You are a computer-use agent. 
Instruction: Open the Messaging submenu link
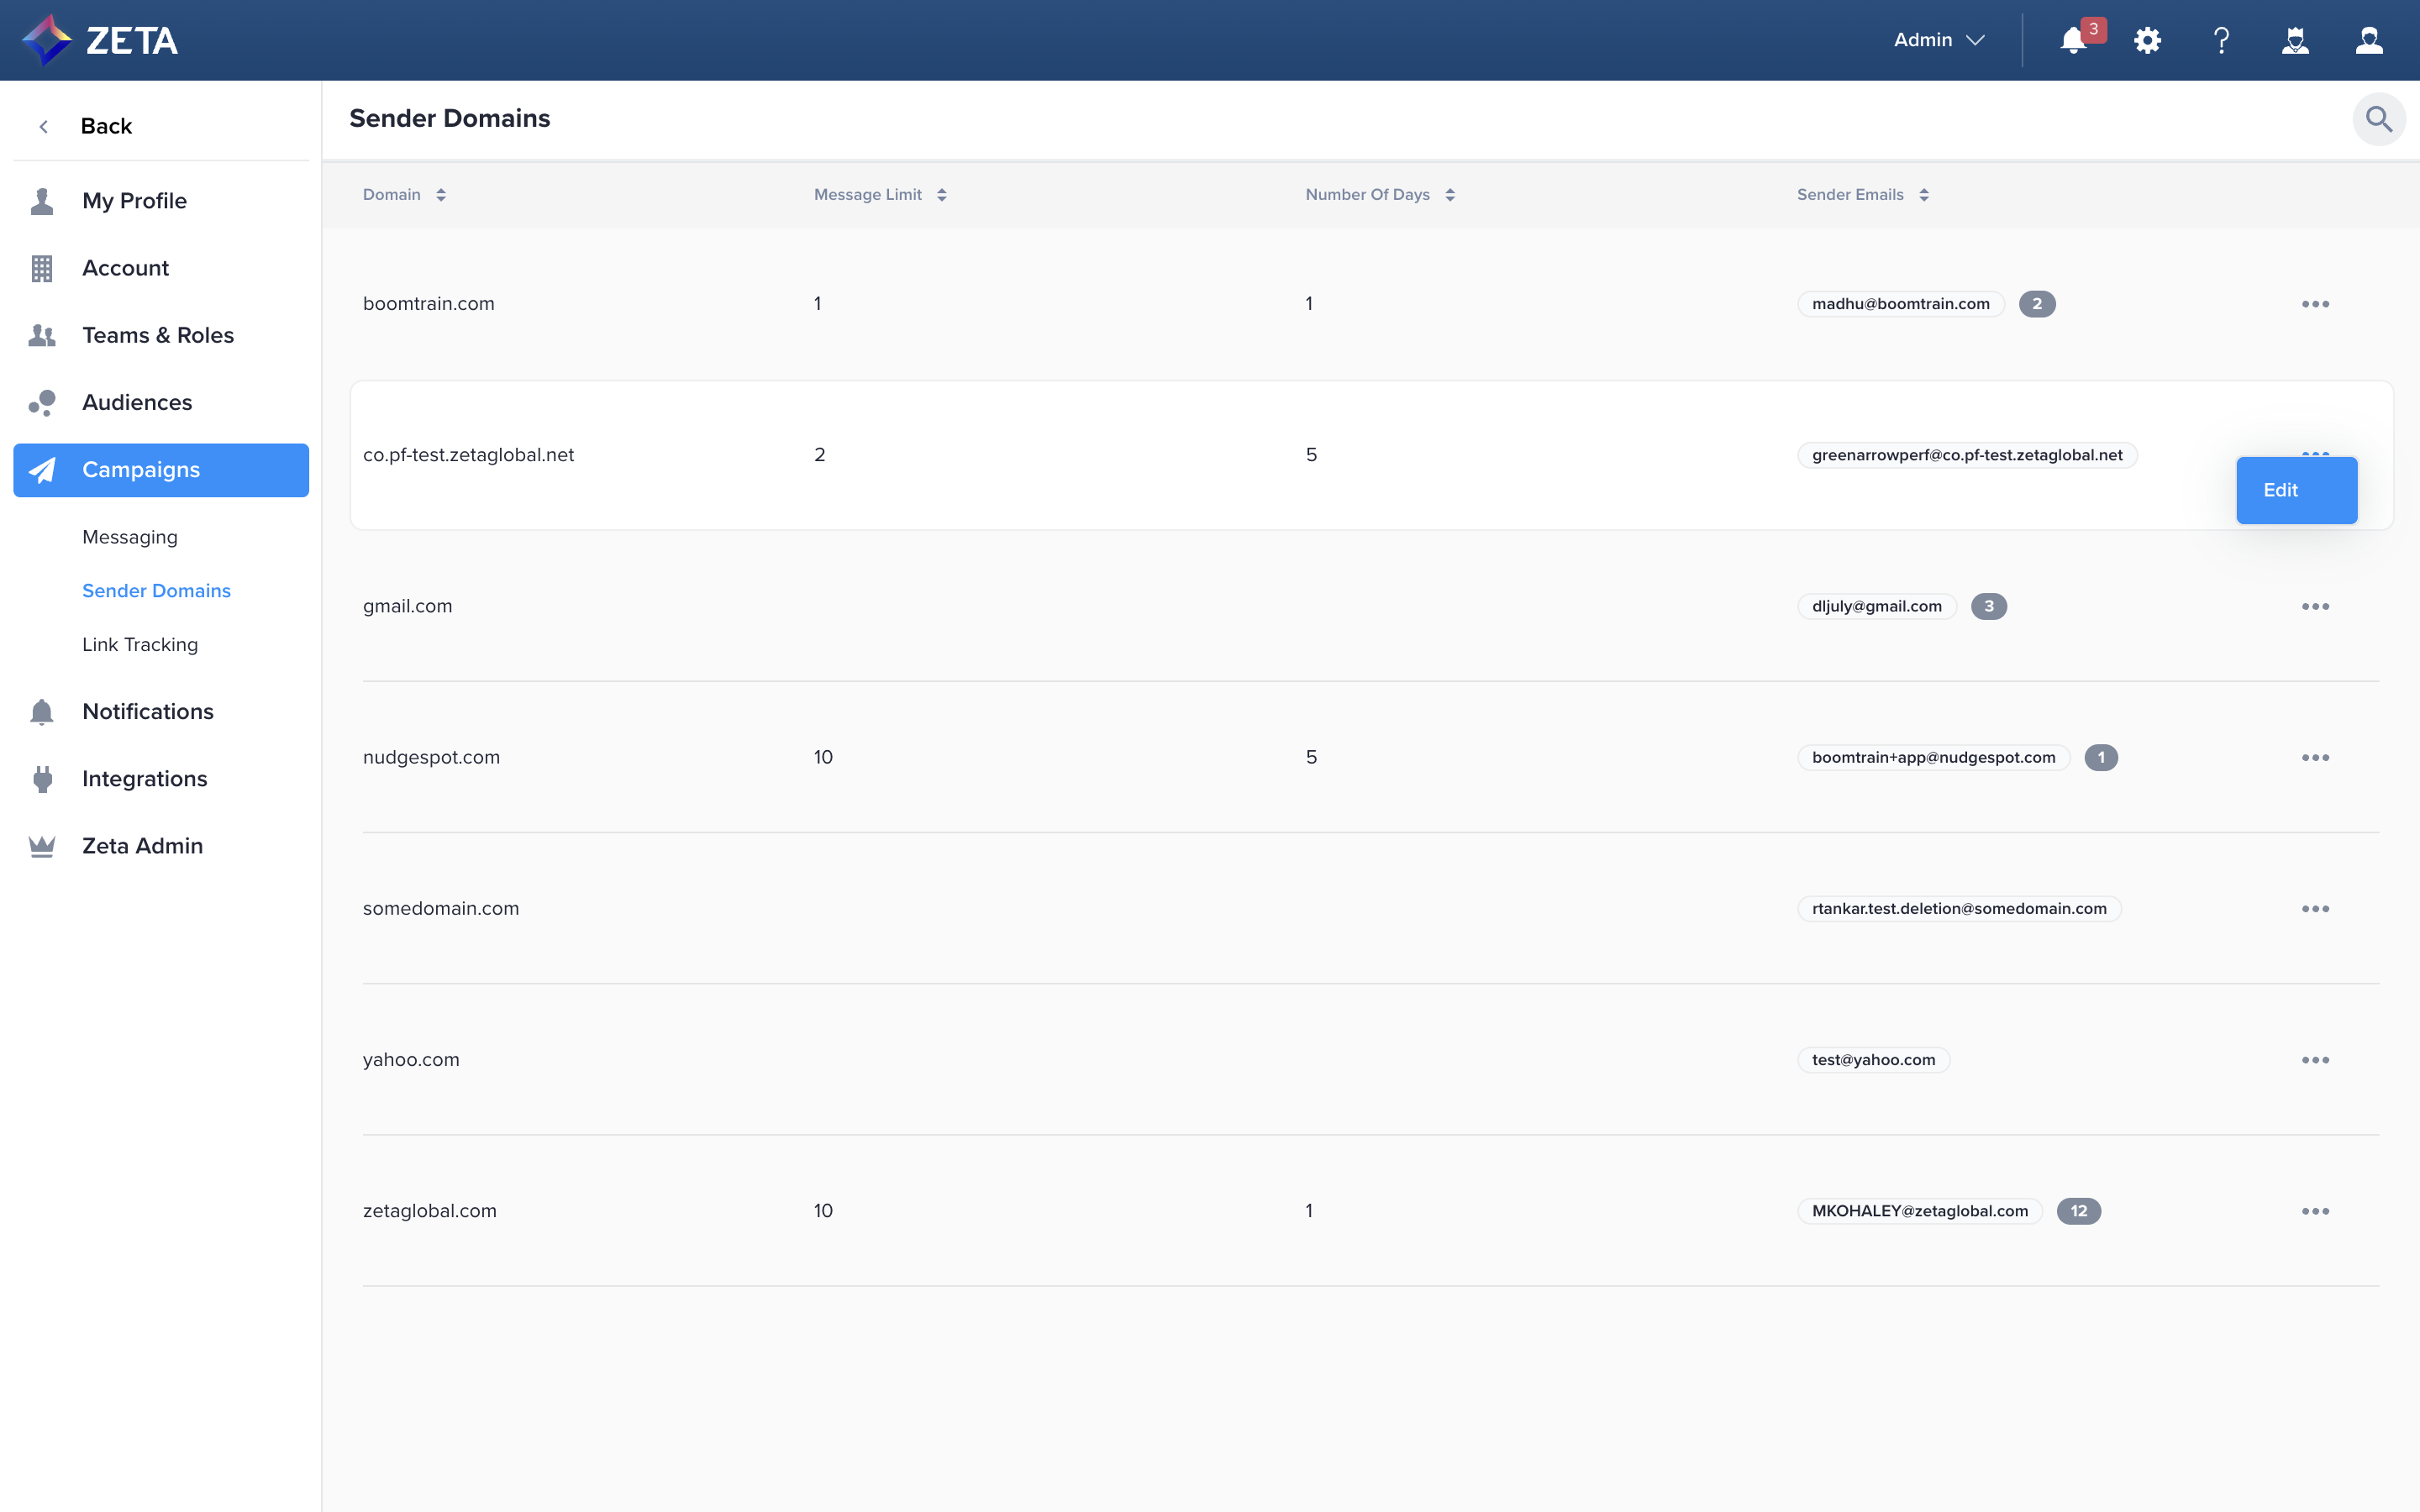130,537
